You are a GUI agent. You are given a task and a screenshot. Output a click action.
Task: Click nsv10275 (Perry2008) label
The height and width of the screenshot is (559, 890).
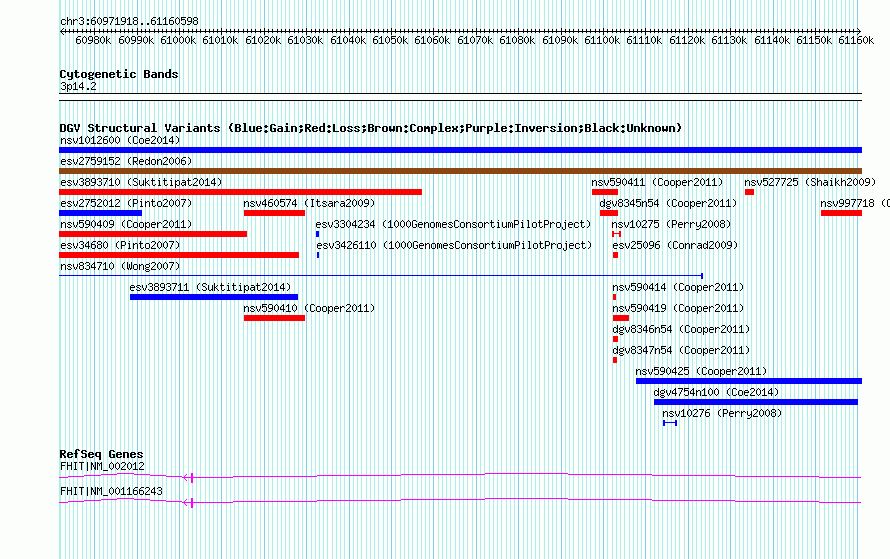point(671,224)
